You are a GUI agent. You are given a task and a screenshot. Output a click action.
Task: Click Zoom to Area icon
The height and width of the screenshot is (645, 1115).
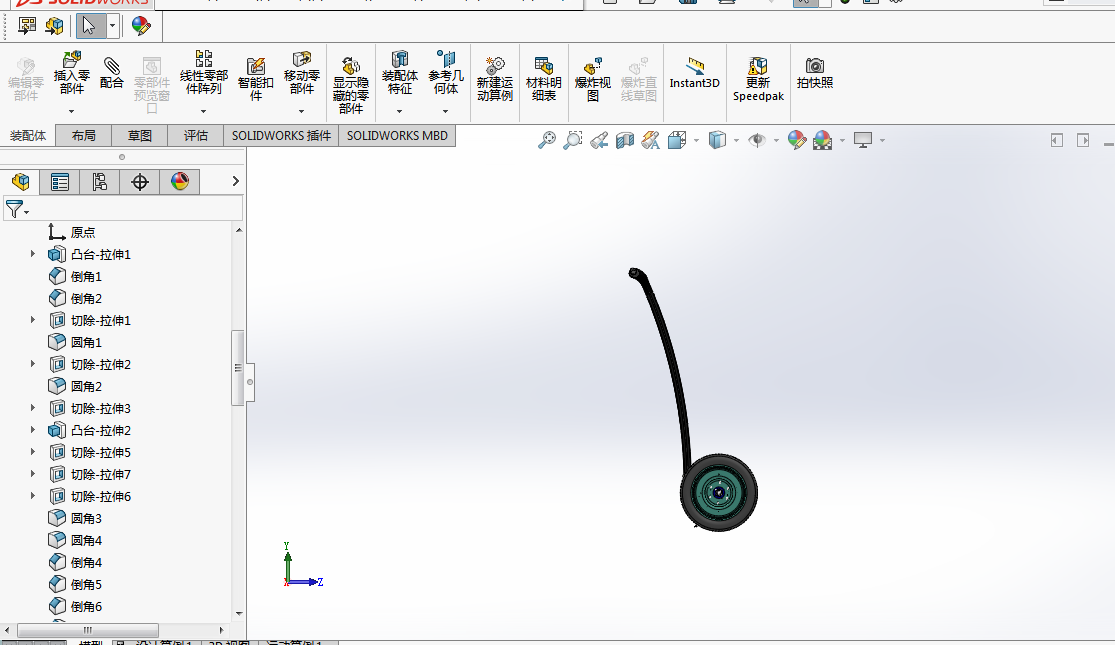(x=572, y=140)
